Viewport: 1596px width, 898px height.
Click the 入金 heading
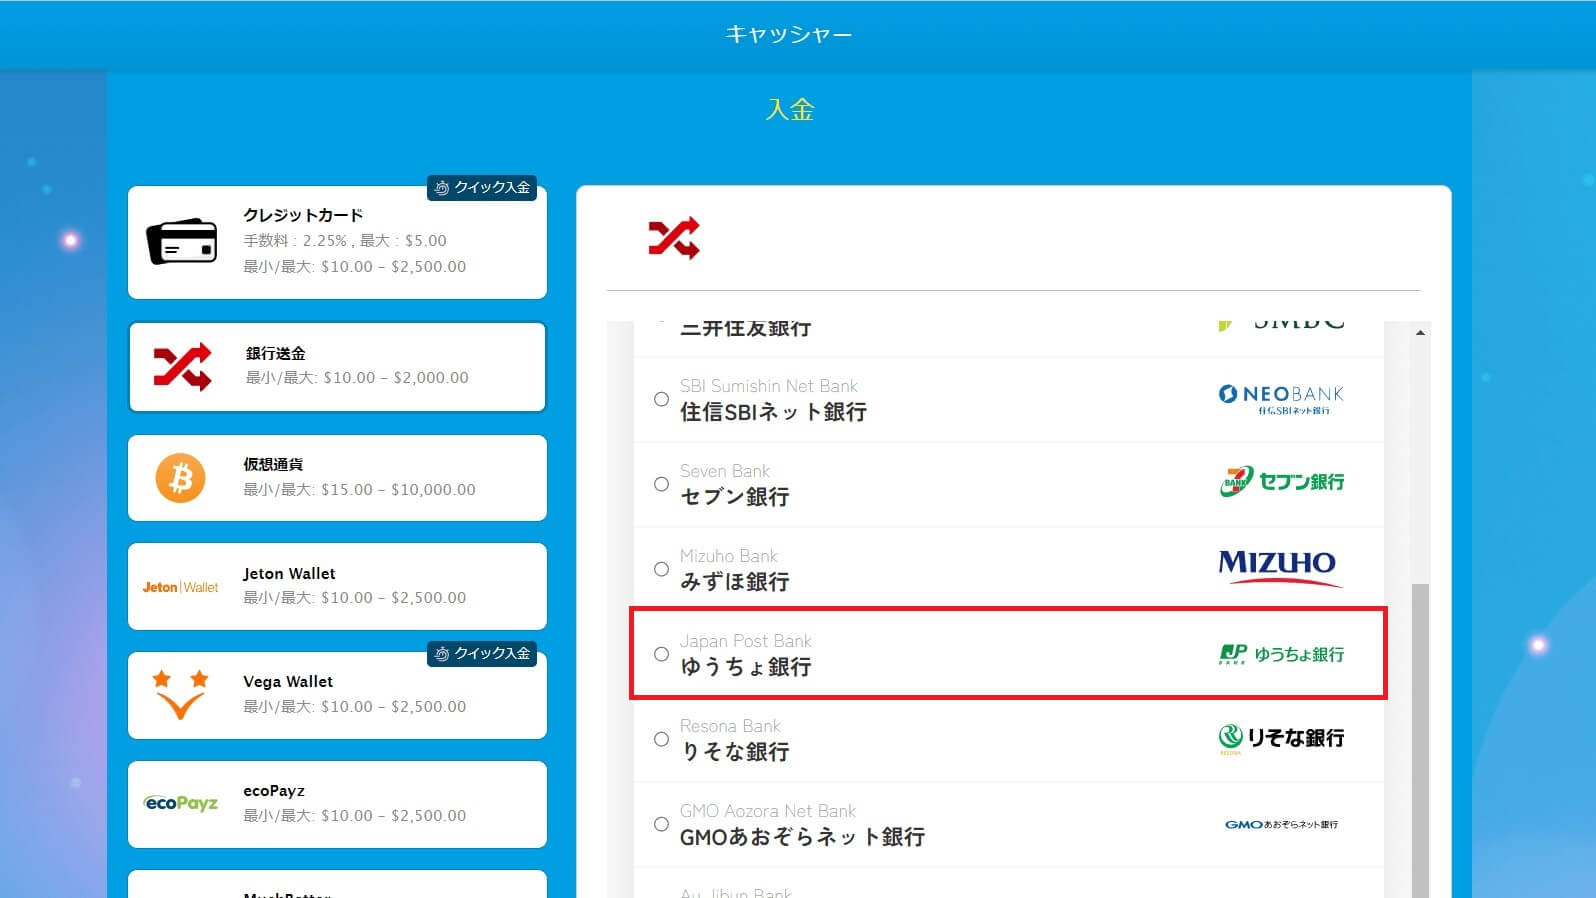[790, 109]
